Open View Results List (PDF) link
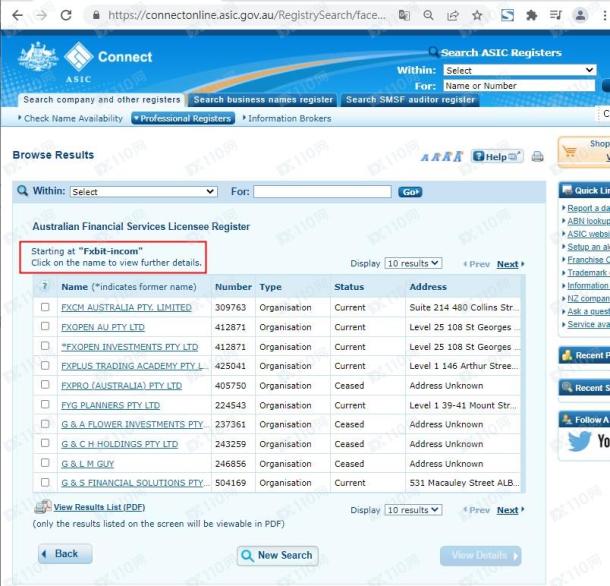 (99, 507)
